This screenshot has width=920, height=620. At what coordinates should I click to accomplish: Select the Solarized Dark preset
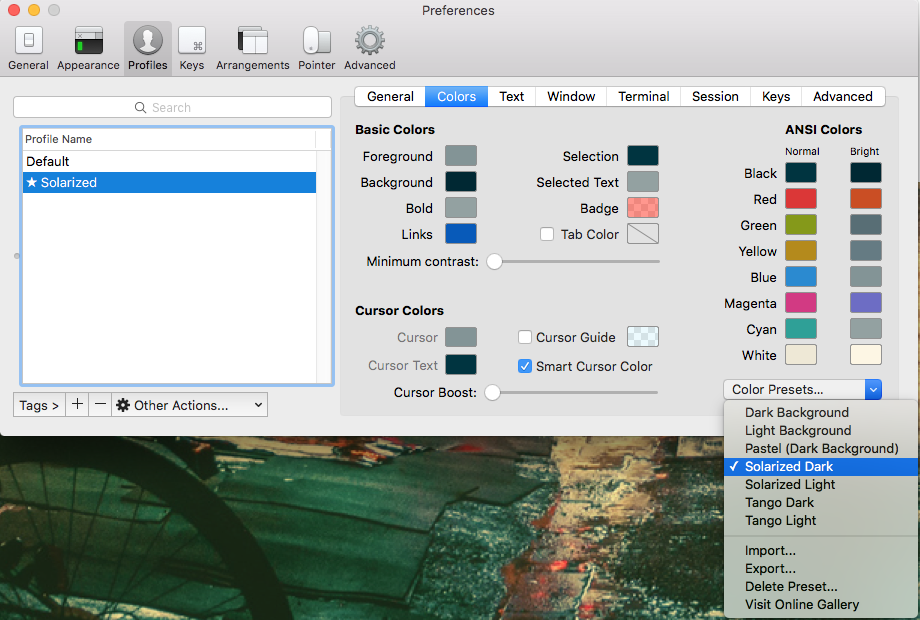point(821,466)
